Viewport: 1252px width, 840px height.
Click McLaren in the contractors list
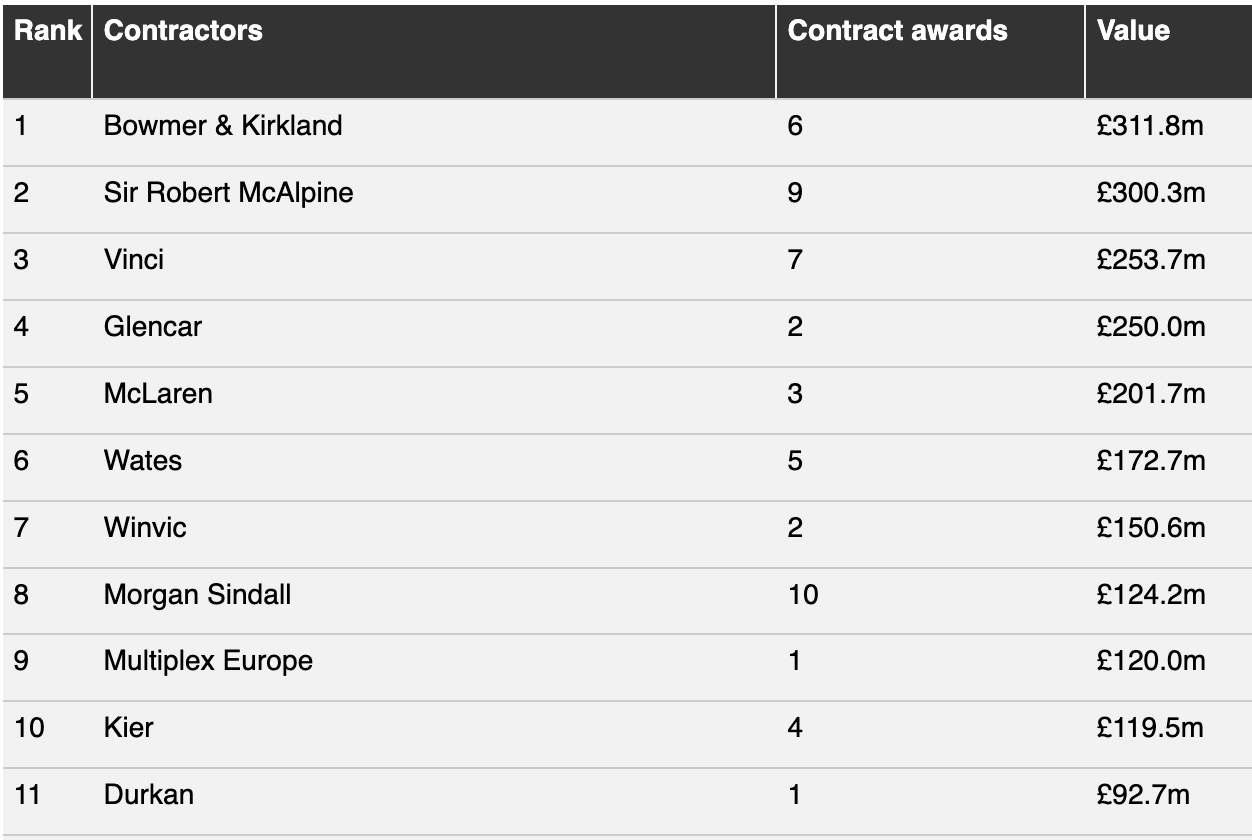[x=158, y=394]
